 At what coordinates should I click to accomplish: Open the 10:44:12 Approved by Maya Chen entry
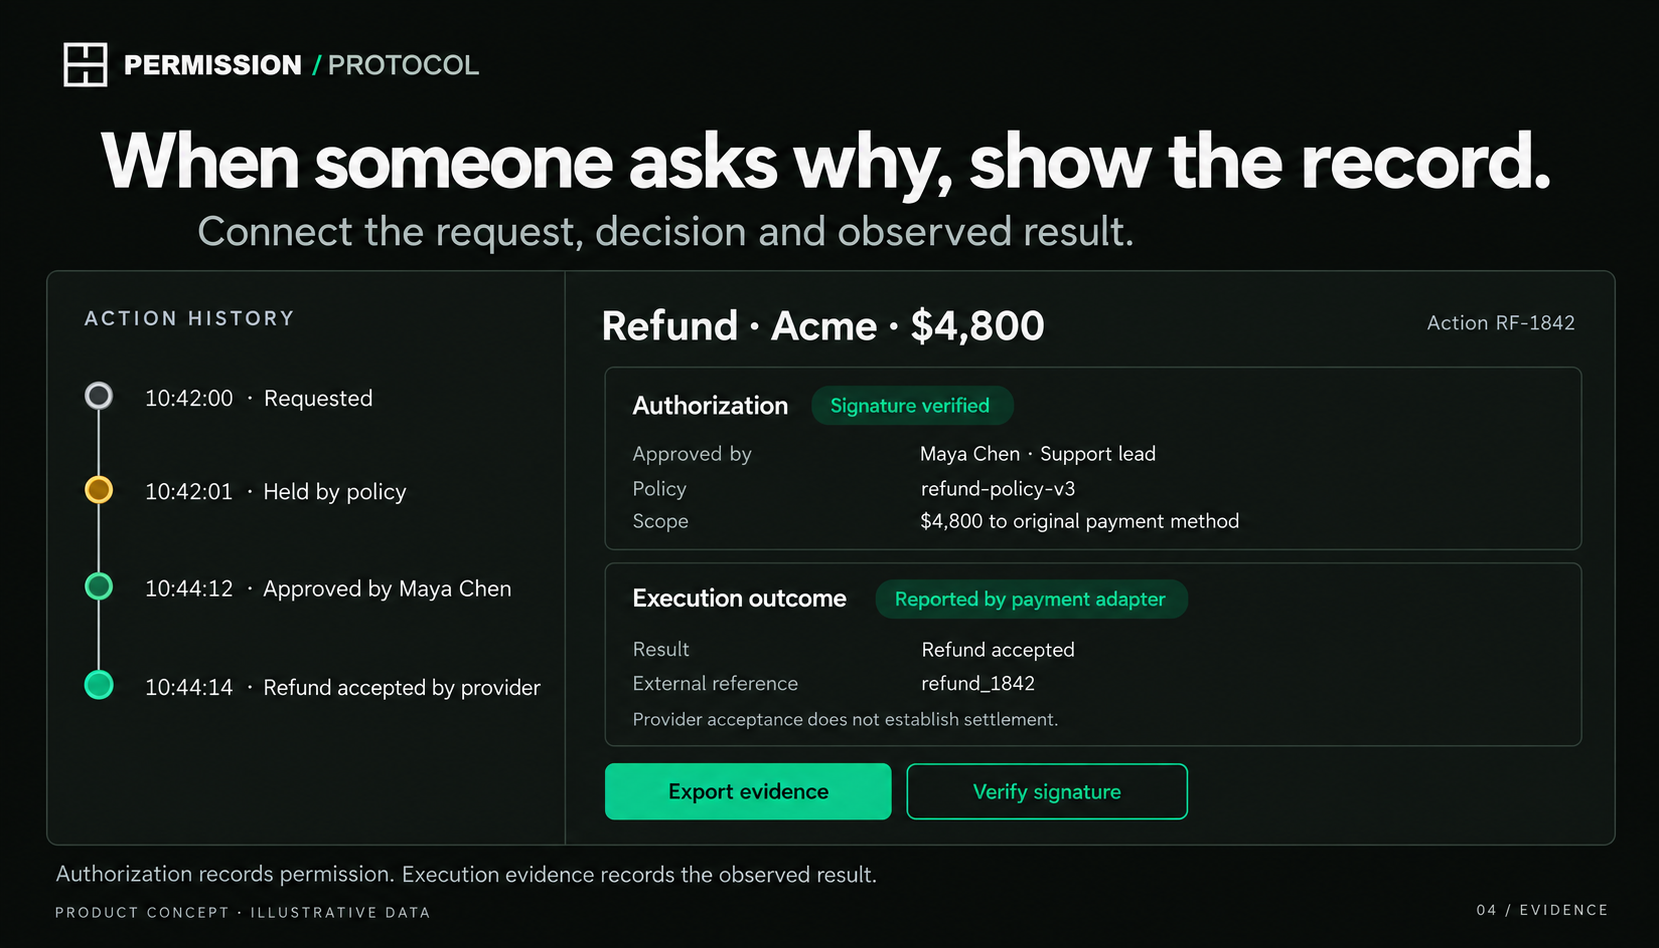click(328, 589)
